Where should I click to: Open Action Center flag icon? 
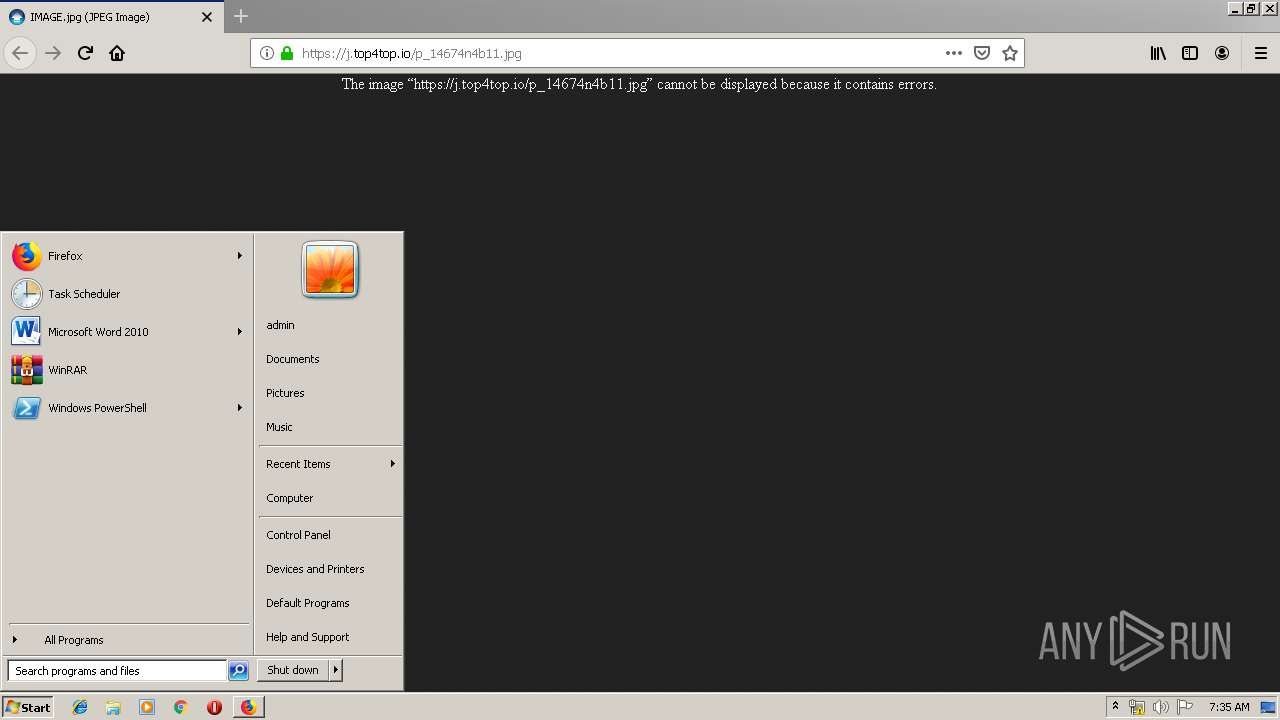coord(1185,707)
